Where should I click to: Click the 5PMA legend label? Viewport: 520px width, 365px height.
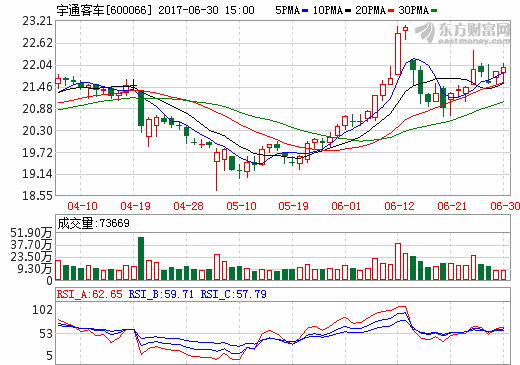(x=288, y=10)
